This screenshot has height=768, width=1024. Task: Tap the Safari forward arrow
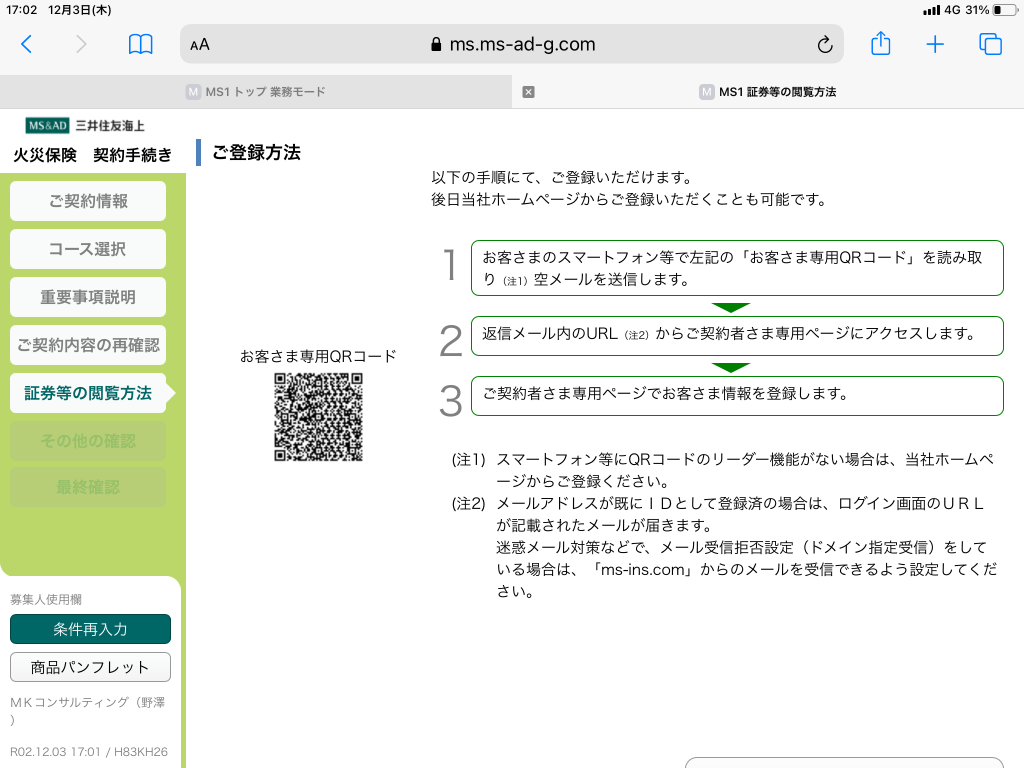point(80,44)
